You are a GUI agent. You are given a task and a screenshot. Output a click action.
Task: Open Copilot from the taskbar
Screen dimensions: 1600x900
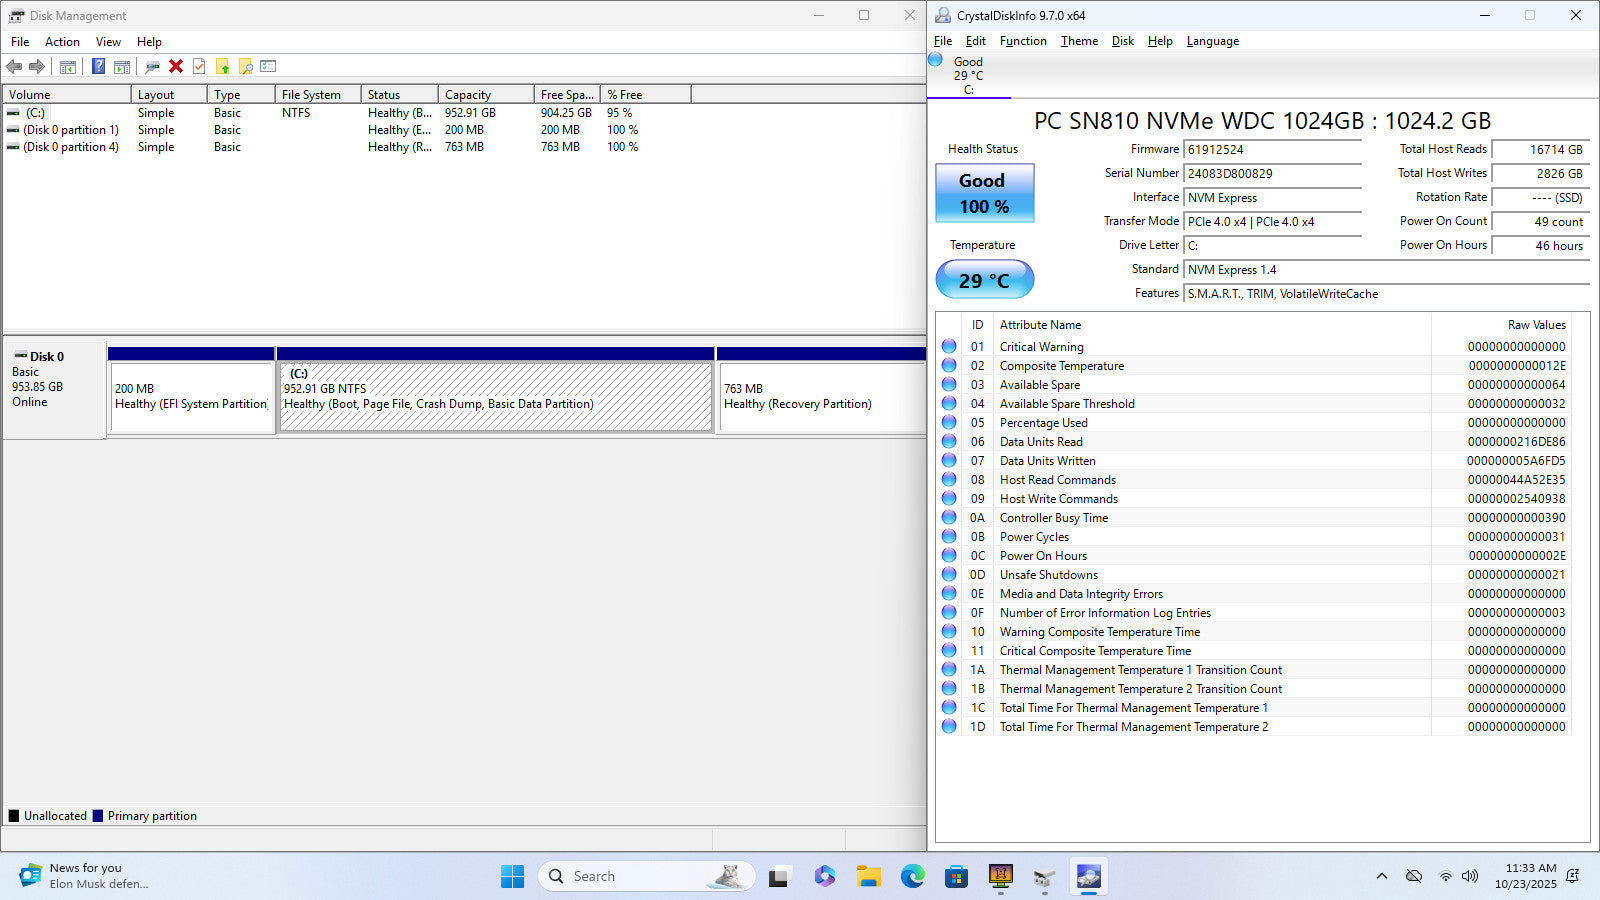tap(824, 876)
